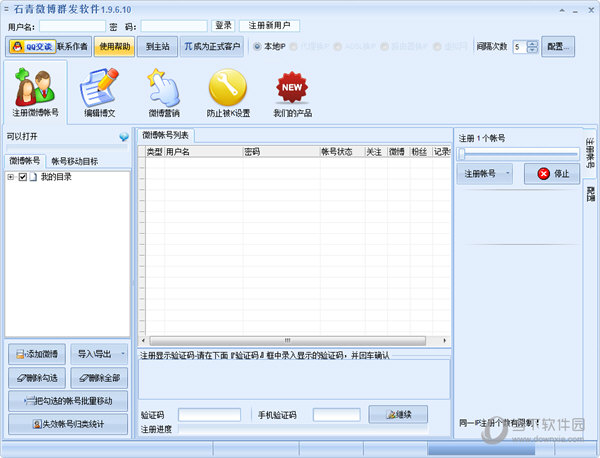Click the 关注 column header
The width and height of the screenshot is (600, 458).
coord(376,152)
